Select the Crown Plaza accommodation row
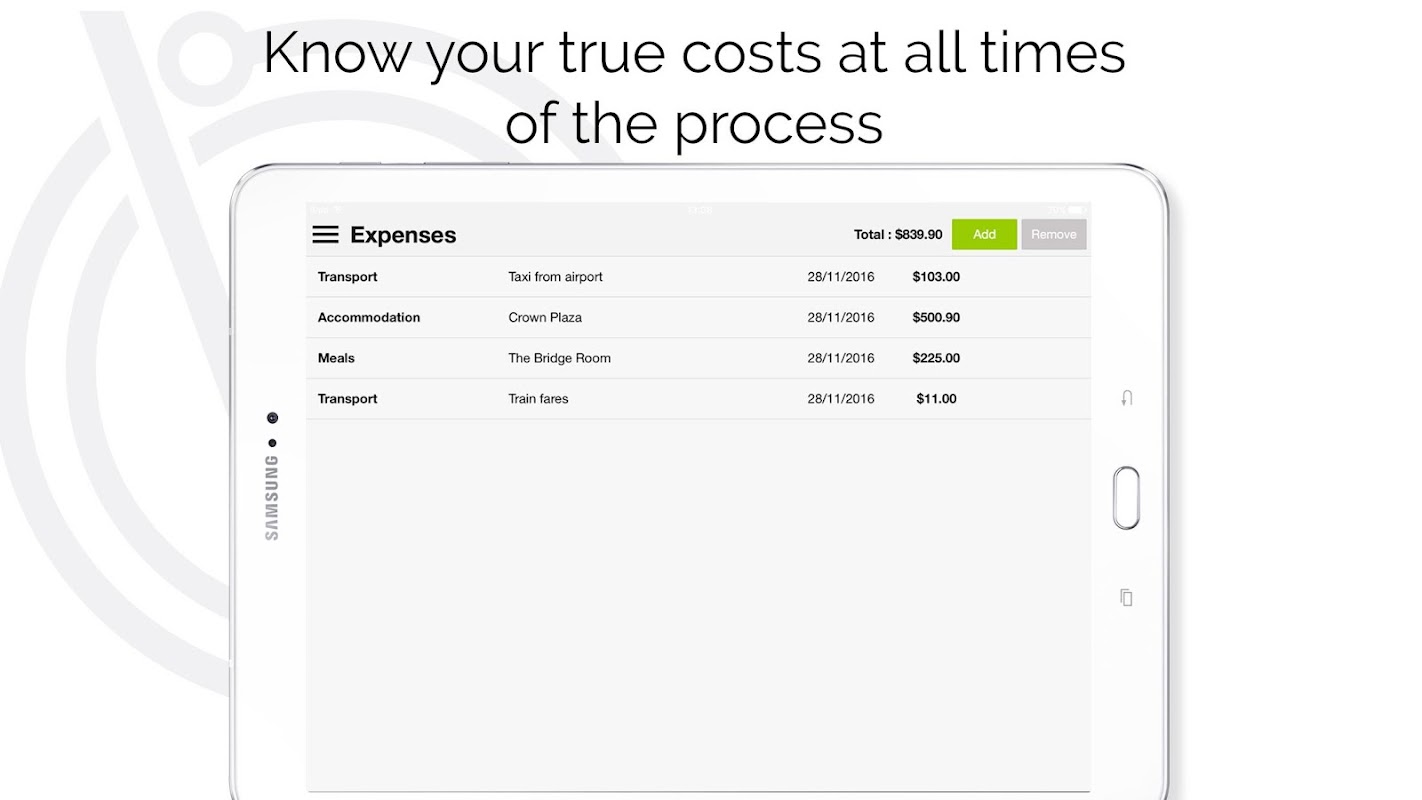 (698, 317)
